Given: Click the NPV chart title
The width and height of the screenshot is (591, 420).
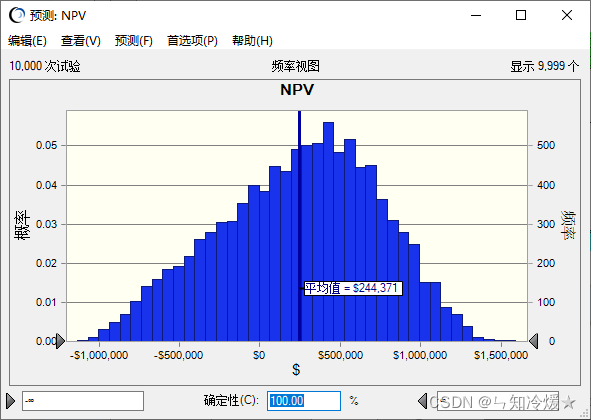Looking at the screenshot, I should (x=297, y=90).
